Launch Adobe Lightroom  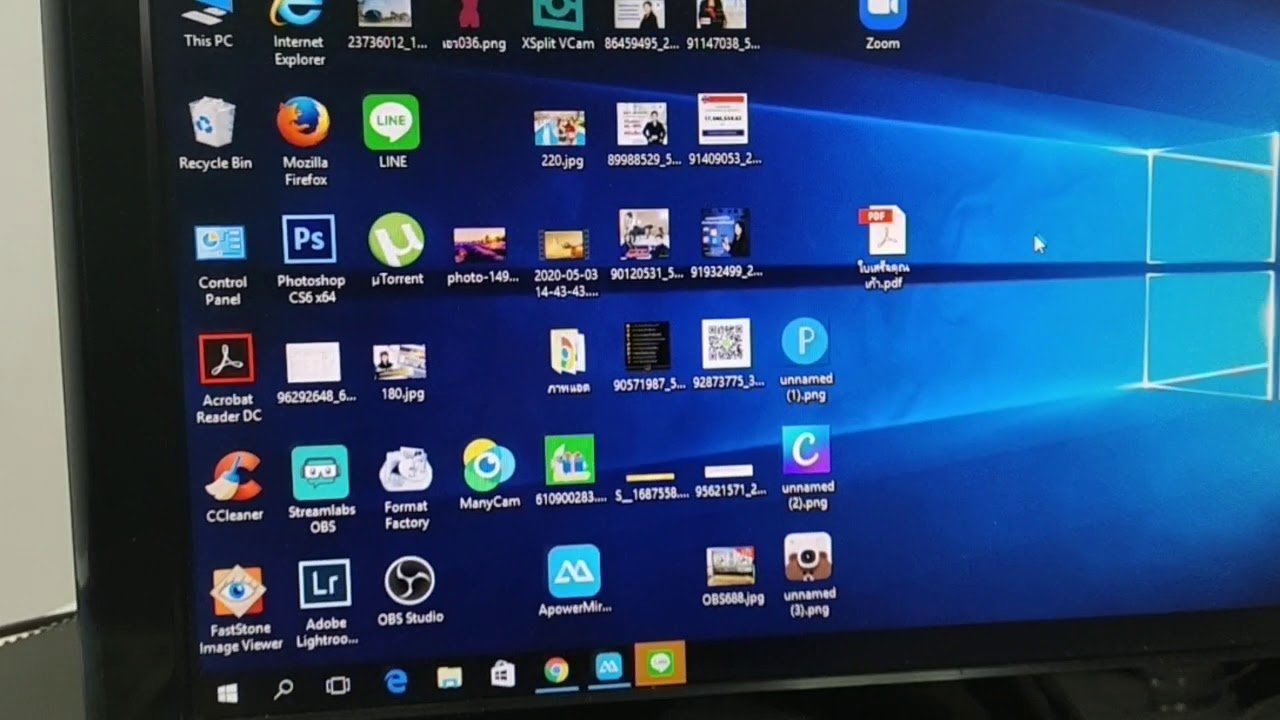(326, 603)
